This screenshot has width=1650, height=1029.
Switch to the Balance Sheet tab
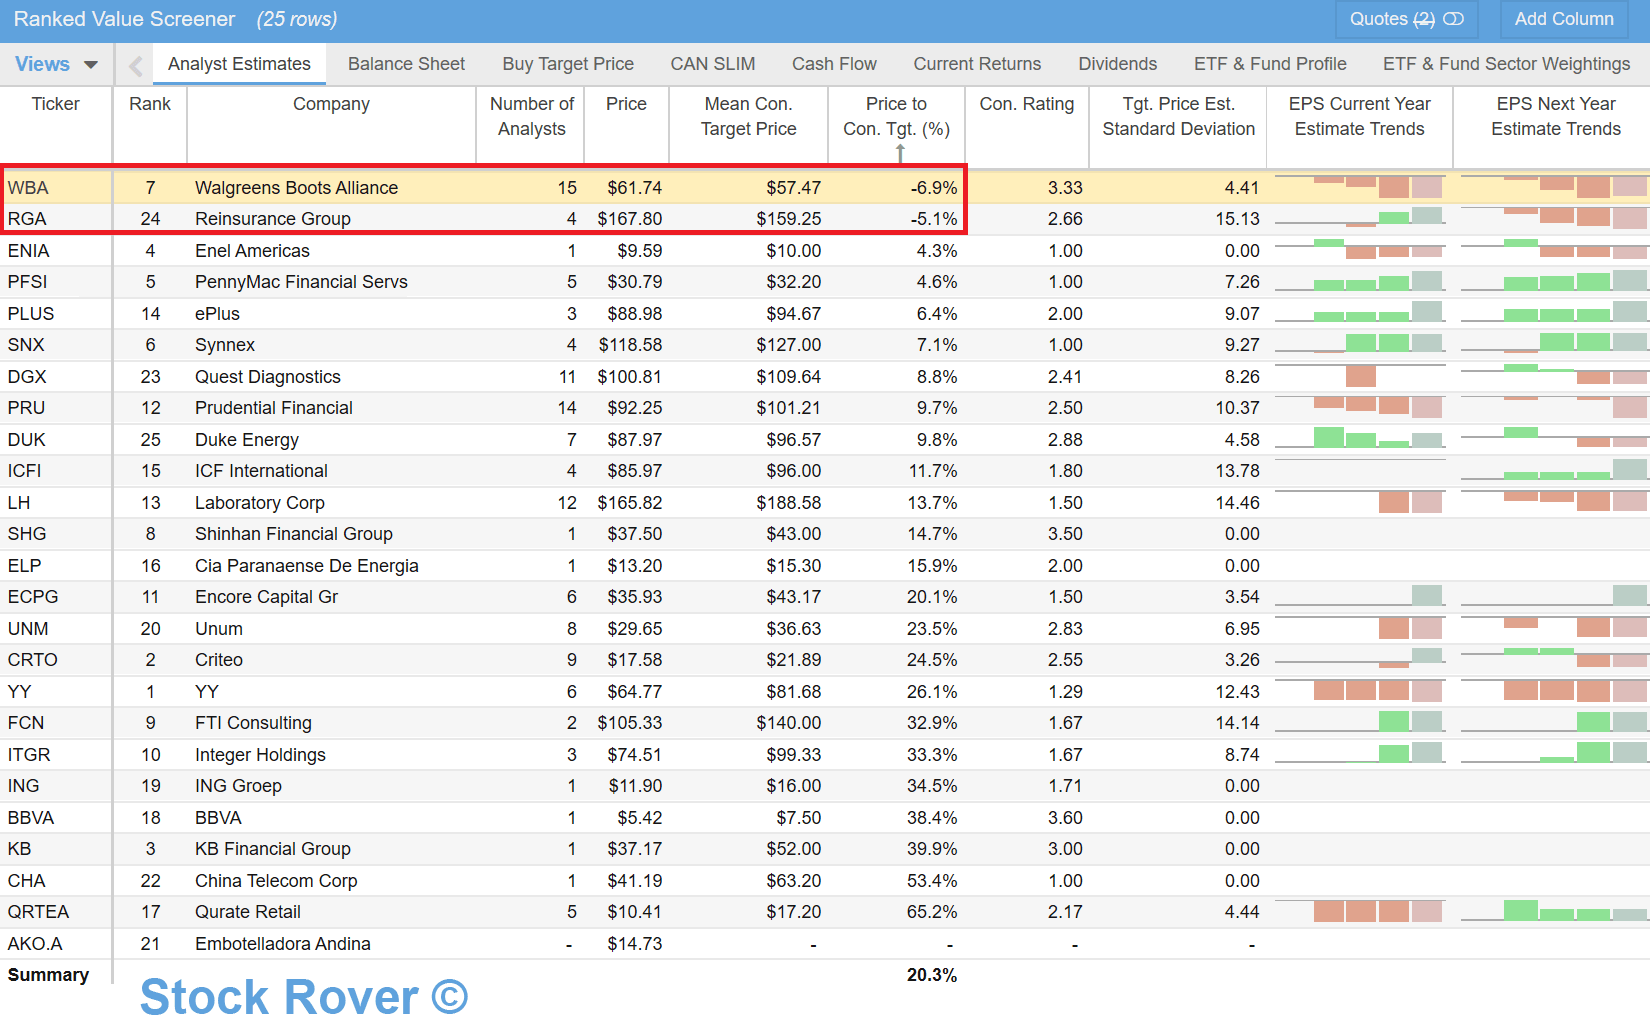pyautogui.click(x=406, y=64)
